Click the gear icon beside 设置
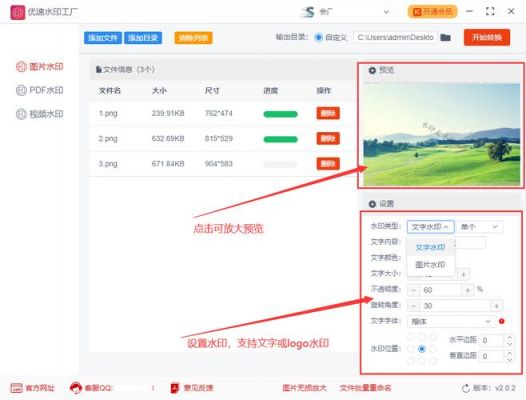The width and height of the screenshot is (526, 400). click(372, 204)
